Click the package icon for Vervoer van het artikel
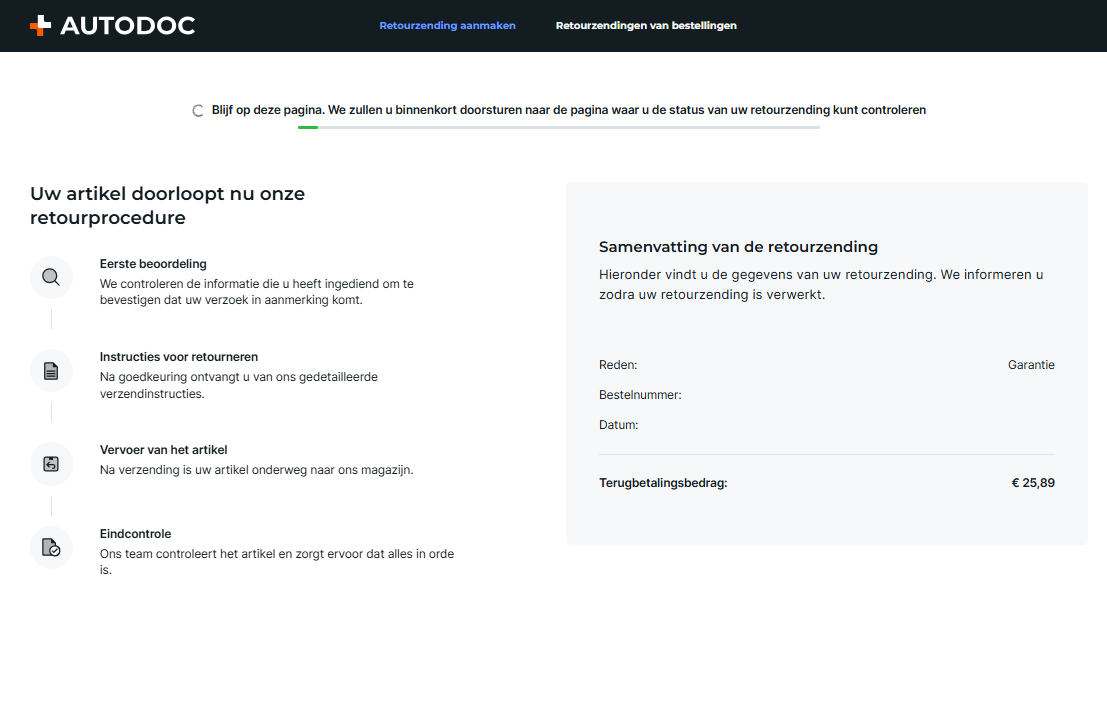The image size is (1107, 711). (x=51, y=464)
